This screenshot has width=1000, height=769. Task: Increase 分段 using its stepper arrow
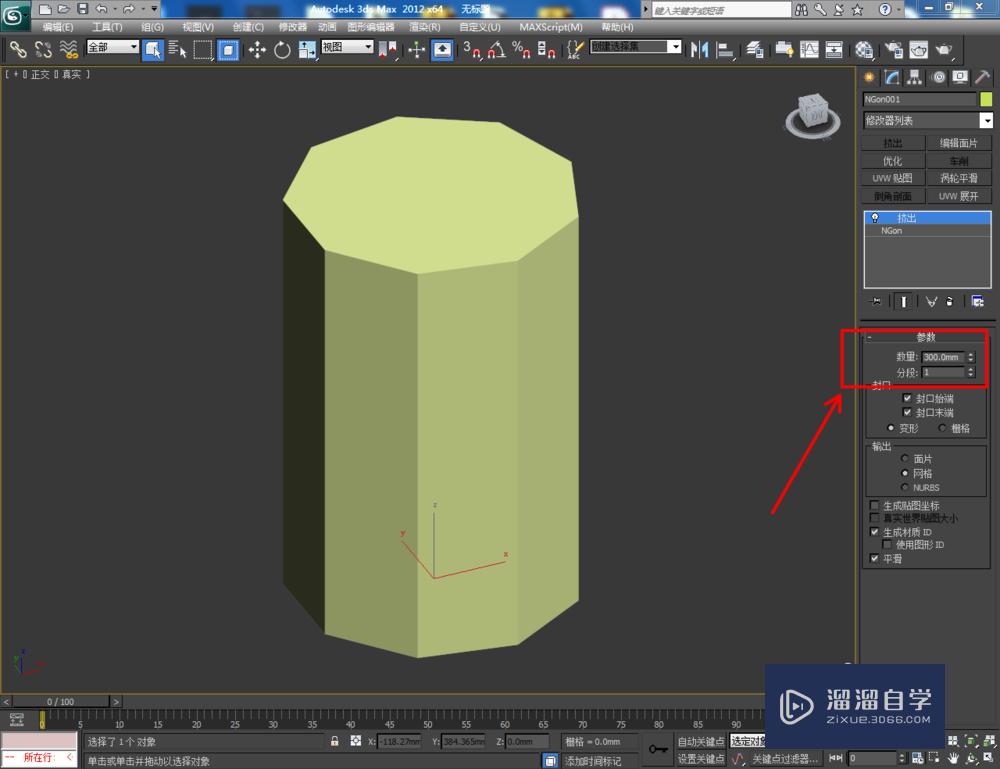coord(971,369)
